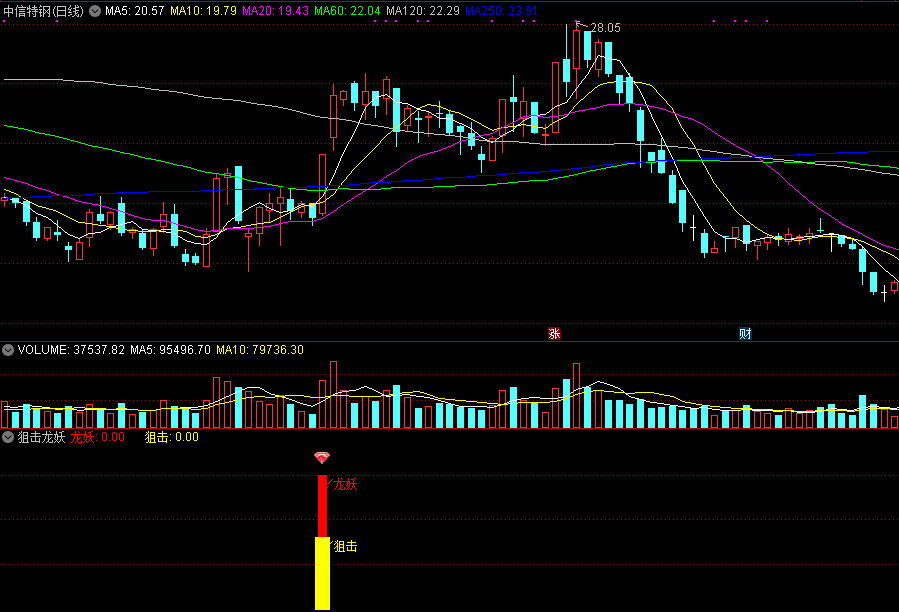Image resolution: width=899 pixels, height=612 pixels.
Task: Click the 狙击: 0.00 value label
Action: [x=171, y=437]
